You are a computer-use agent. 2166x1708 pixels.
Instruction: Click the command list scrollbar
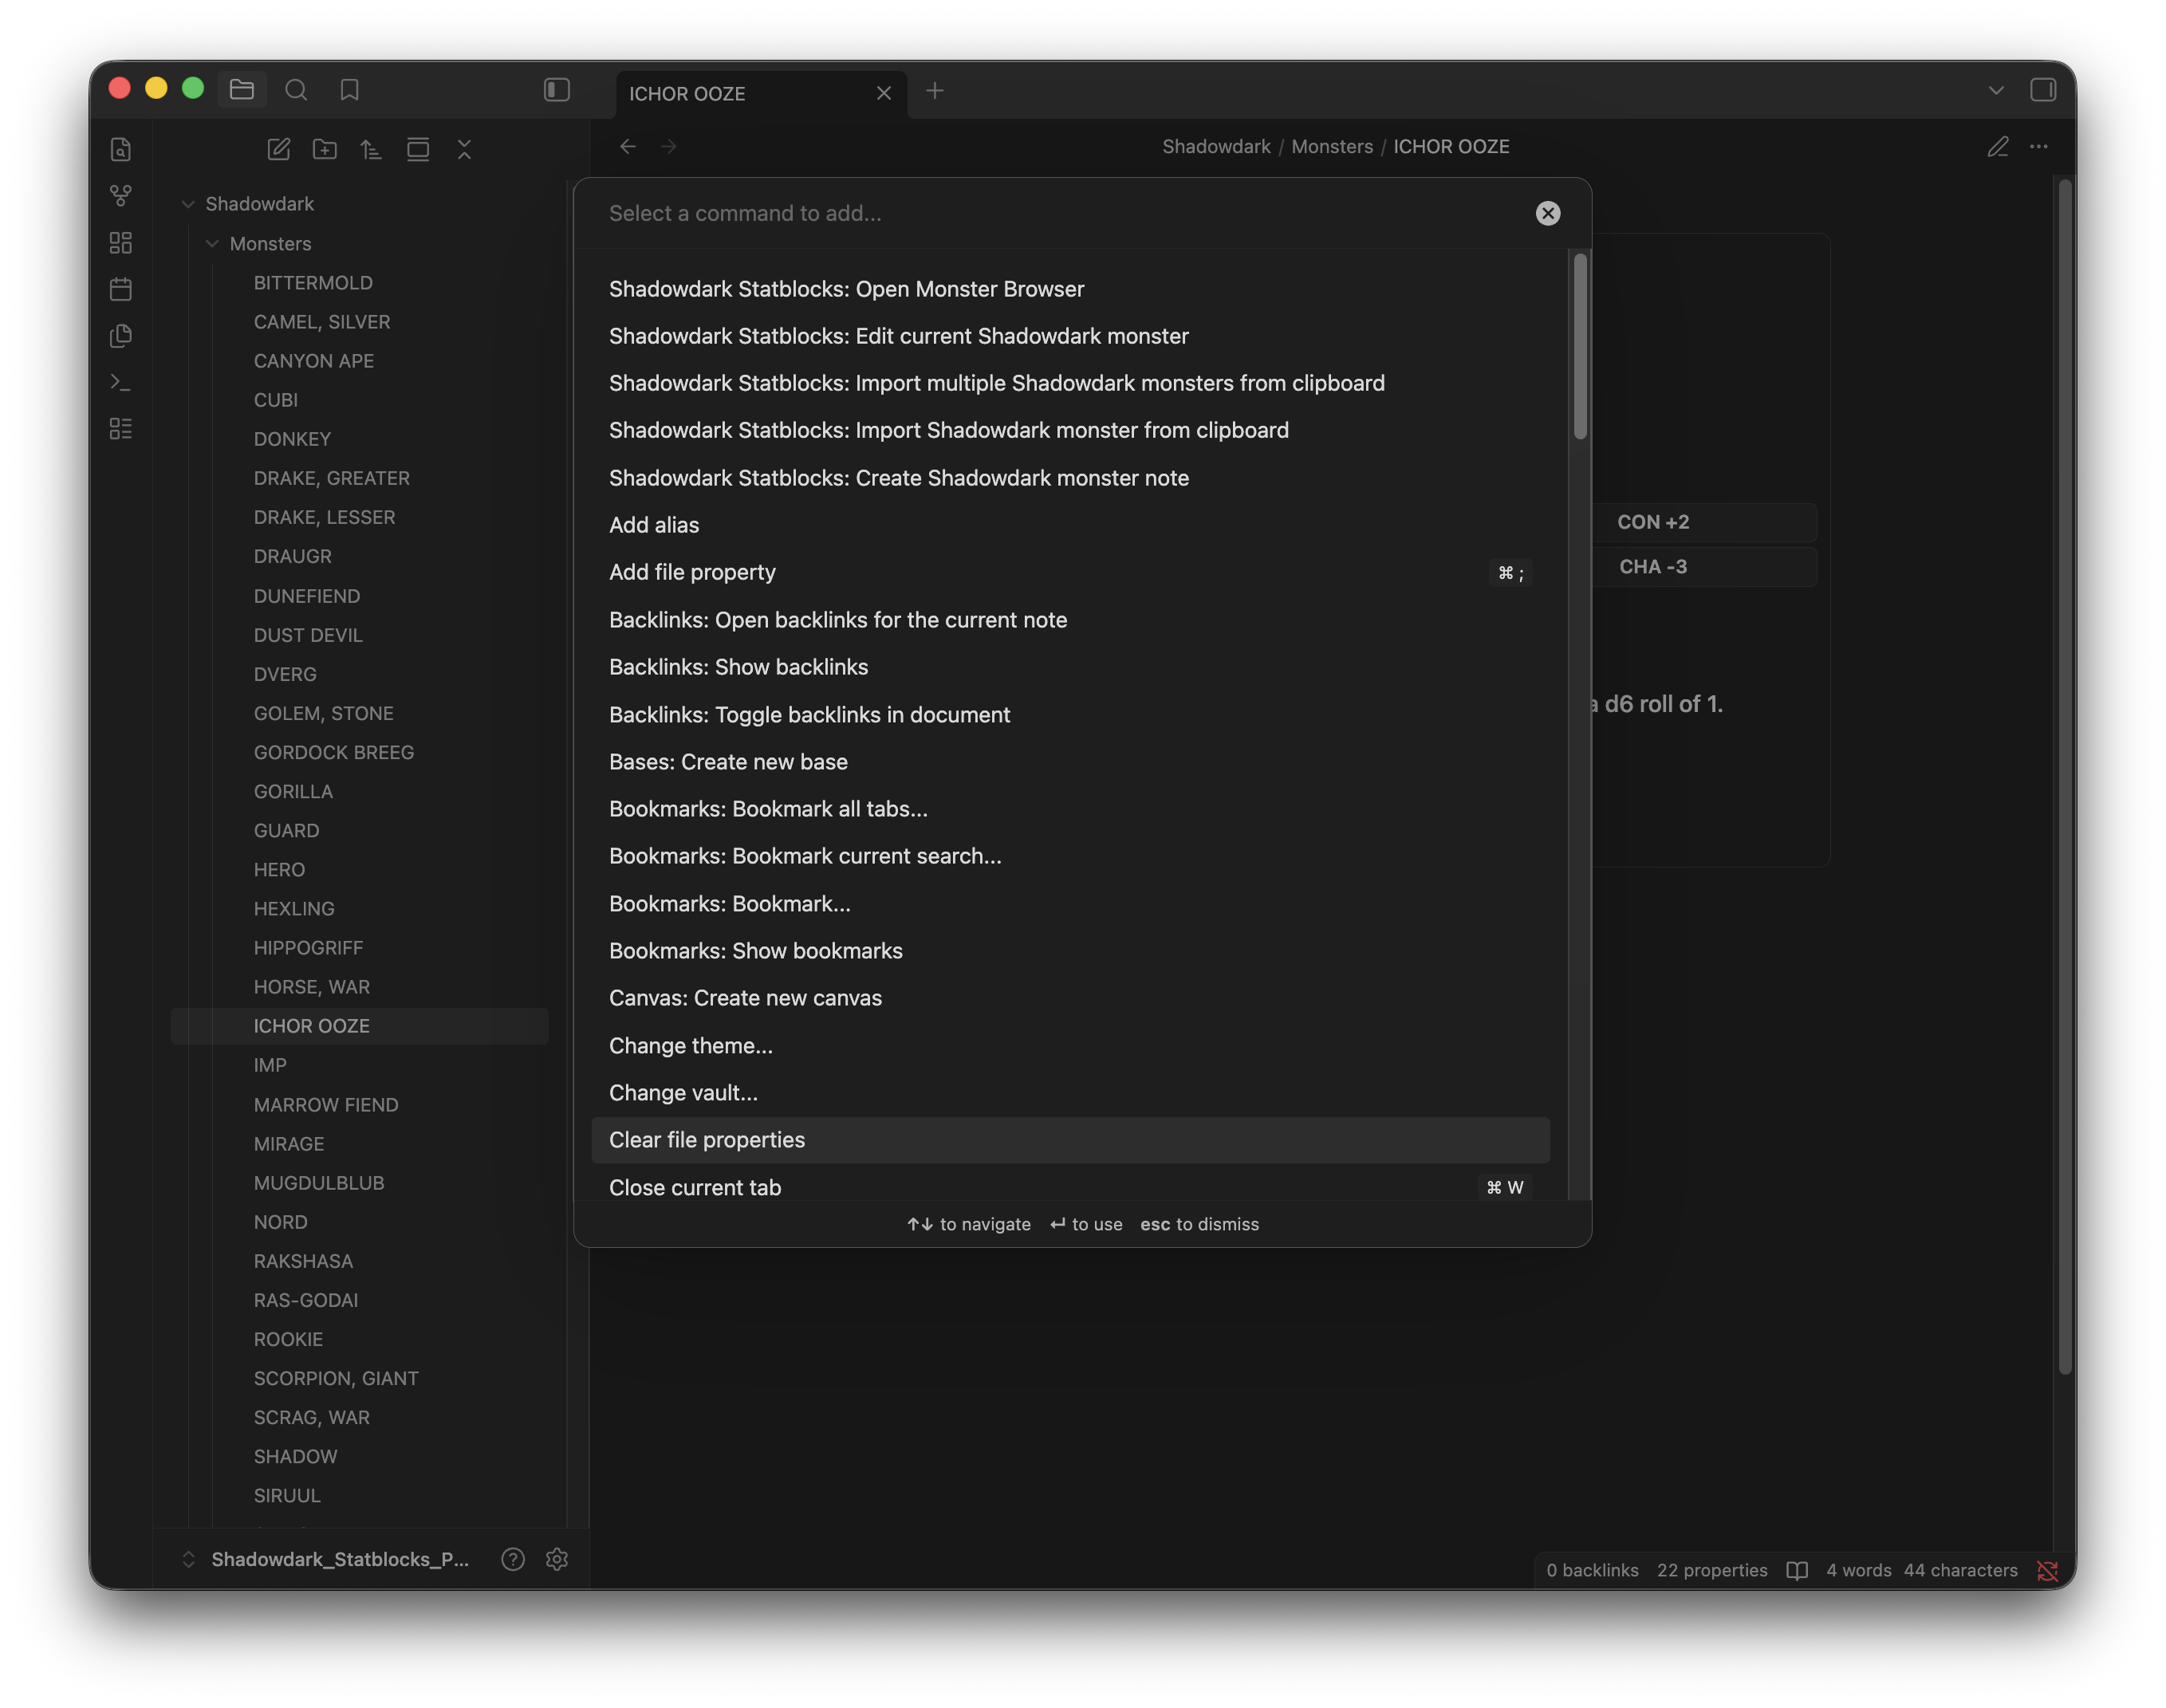tap(1580, 346)
